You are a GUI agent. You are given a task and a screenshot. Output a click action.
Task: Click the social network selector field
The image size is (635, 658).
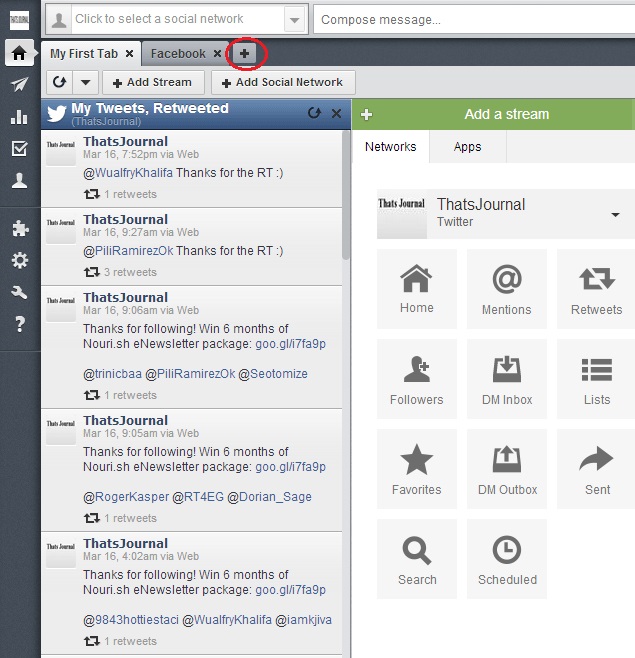pyautogui.click(x=178, y=19)
